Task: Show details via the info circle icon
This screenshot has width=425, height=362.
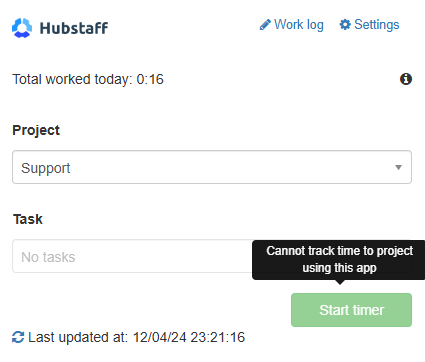Action: point(406,79)
